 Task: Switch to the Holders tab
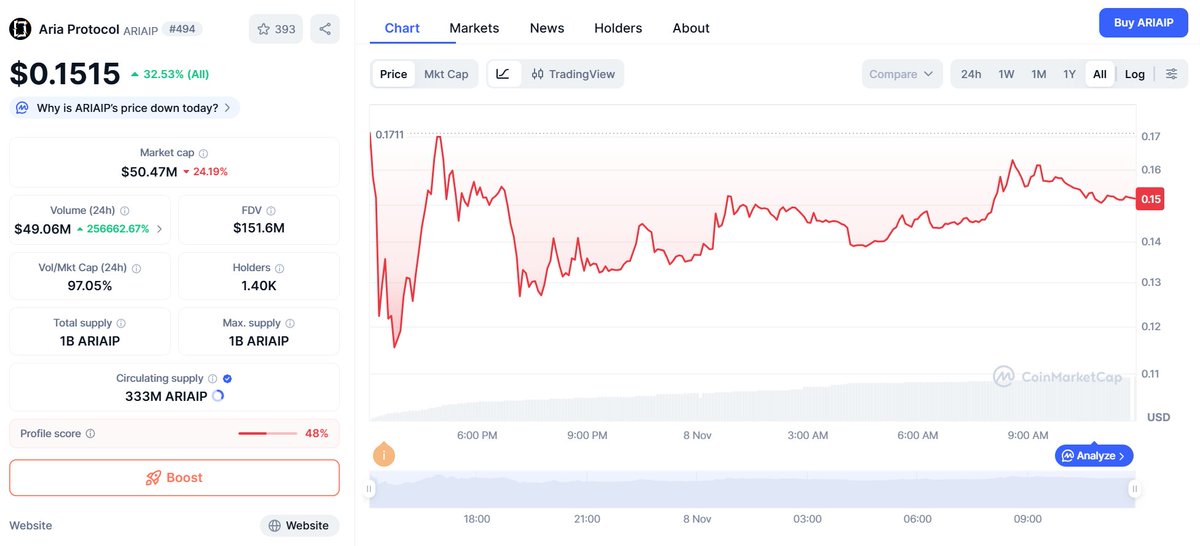click(618, 28)
